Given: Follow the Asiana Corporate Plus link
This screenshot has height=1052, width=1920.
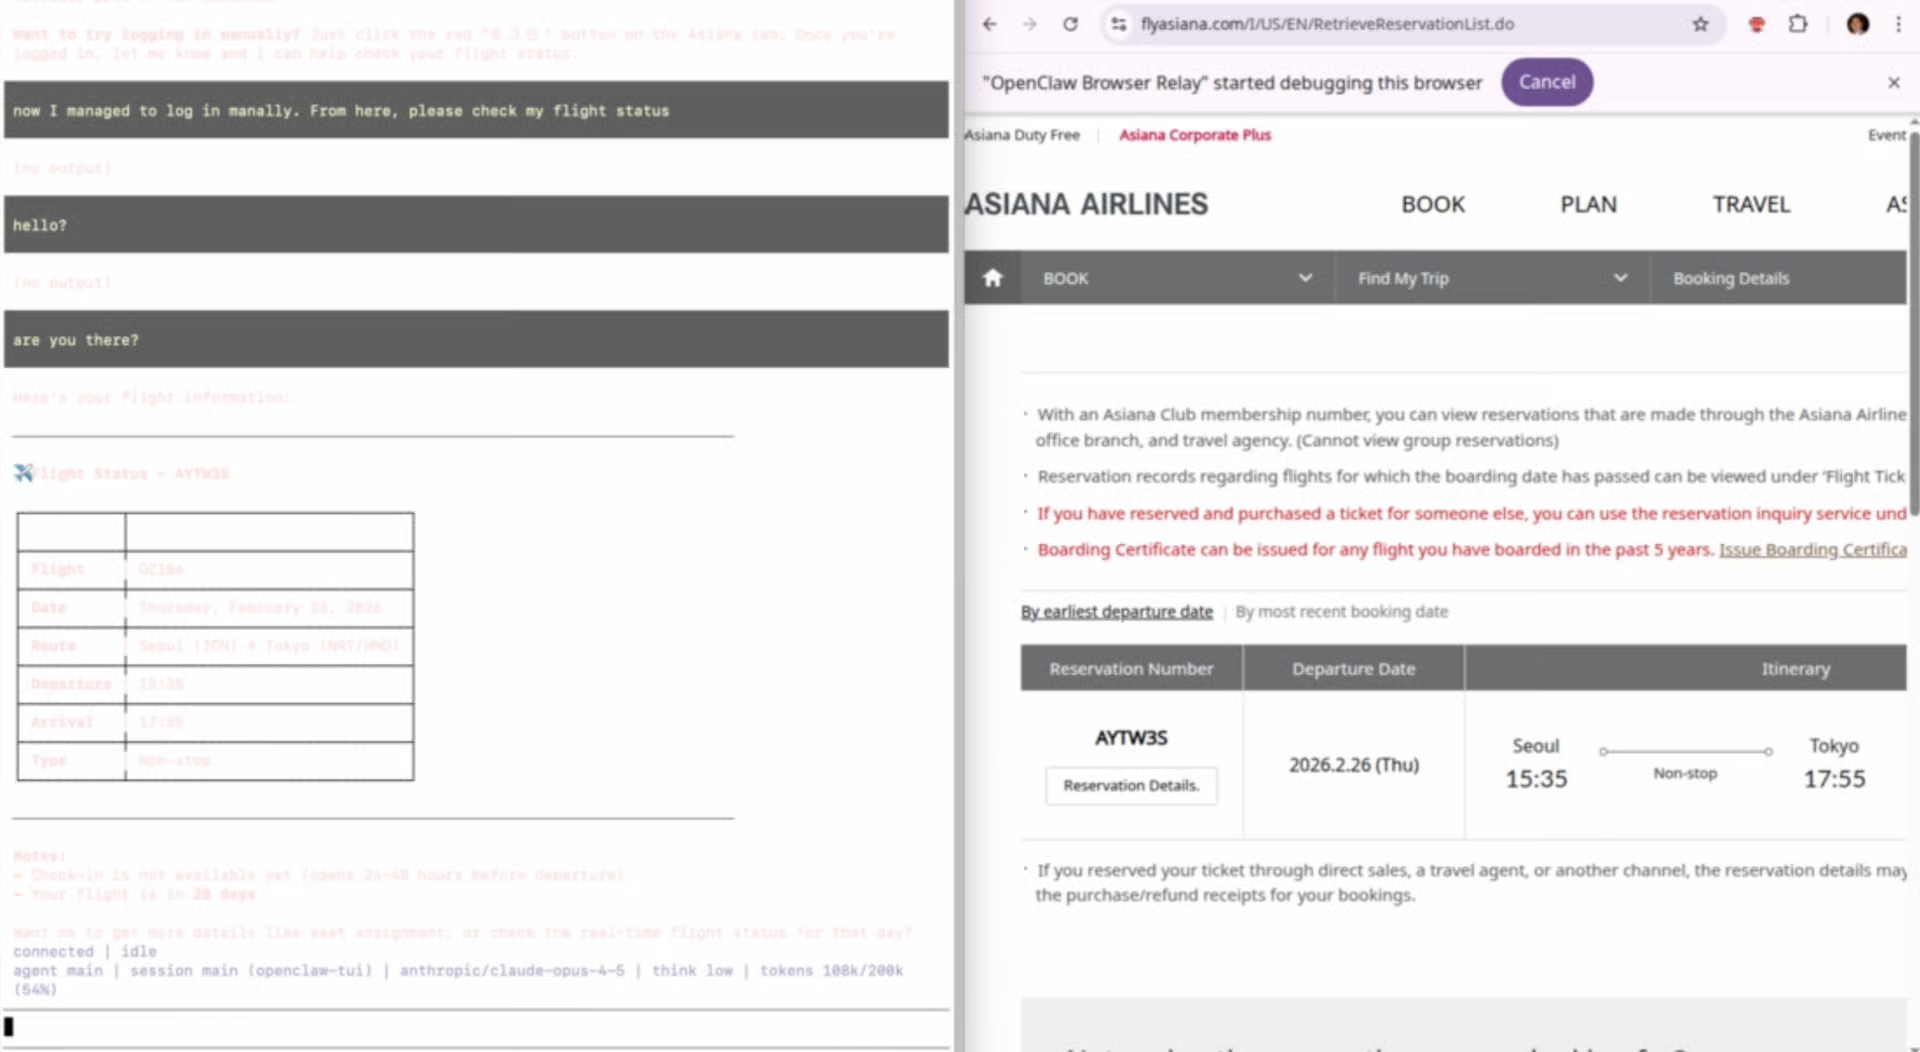Looking at the screenshot, I should (1194, 135).
